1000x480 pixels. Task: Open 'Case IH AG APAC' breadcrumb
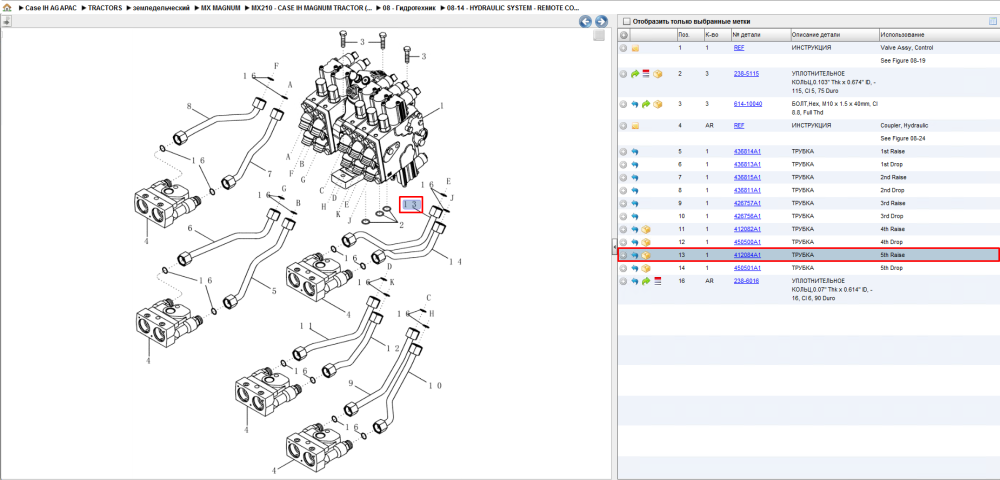click(50, 8)
